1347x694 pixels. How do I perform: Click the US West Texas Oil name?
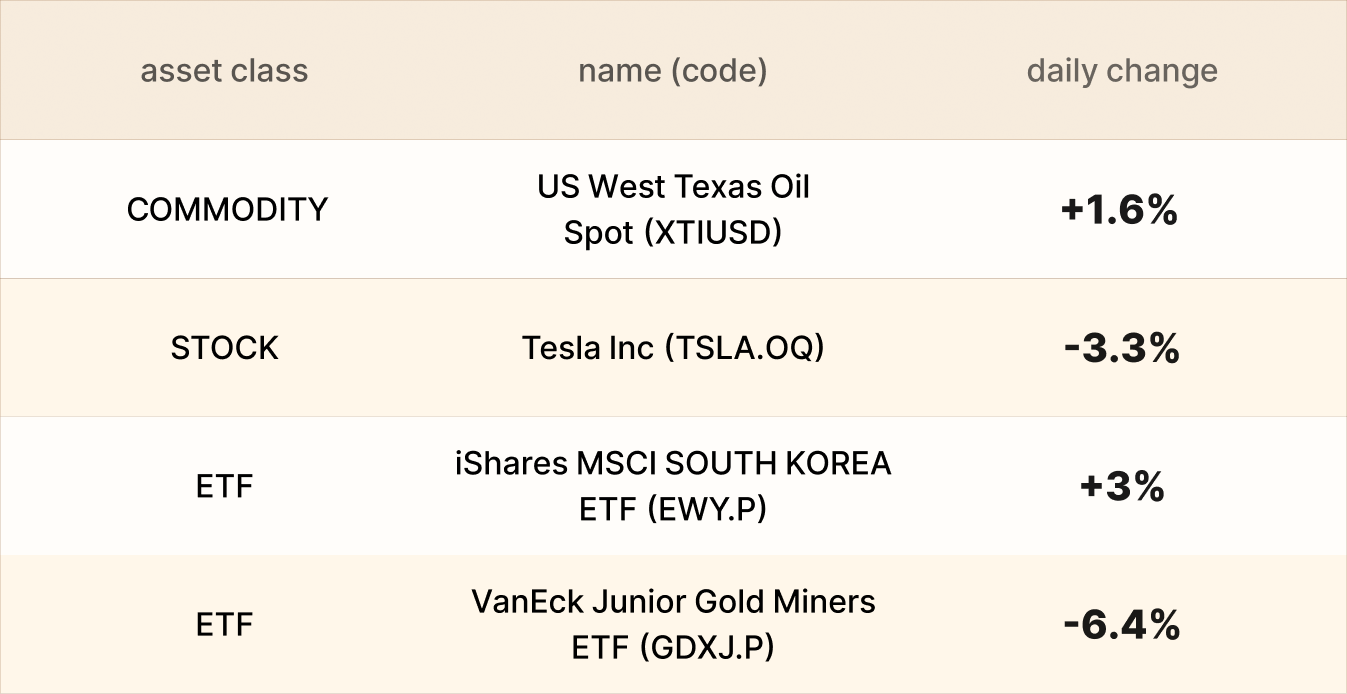click(x=673, y=187)
